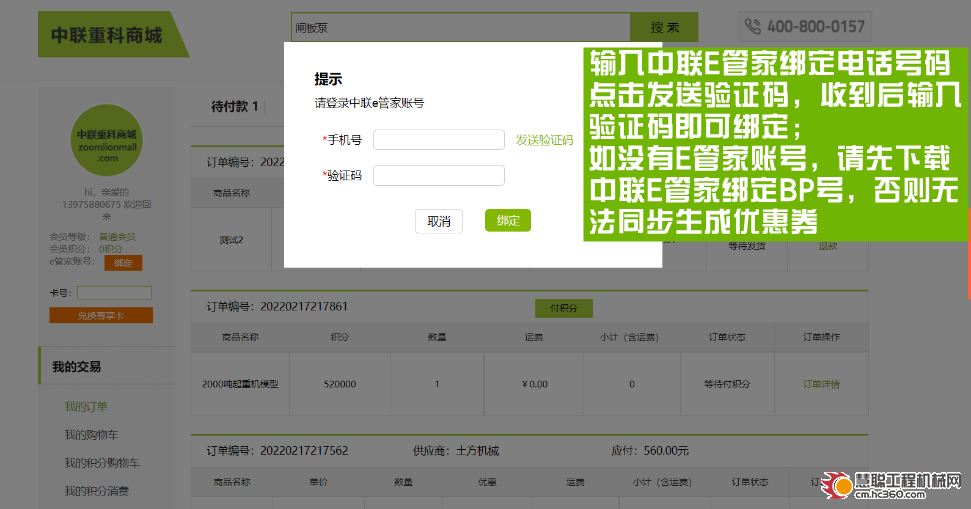This screenshot has width=971, height=509.
Task: Click the 0积分 member points link
Action: click(x=111, y=249)
